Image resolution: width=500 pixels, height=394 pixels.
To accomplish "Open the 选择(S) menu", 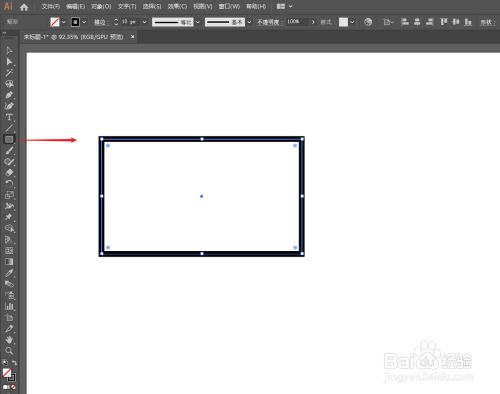I will pyautogui.click(x=152, y=6).
